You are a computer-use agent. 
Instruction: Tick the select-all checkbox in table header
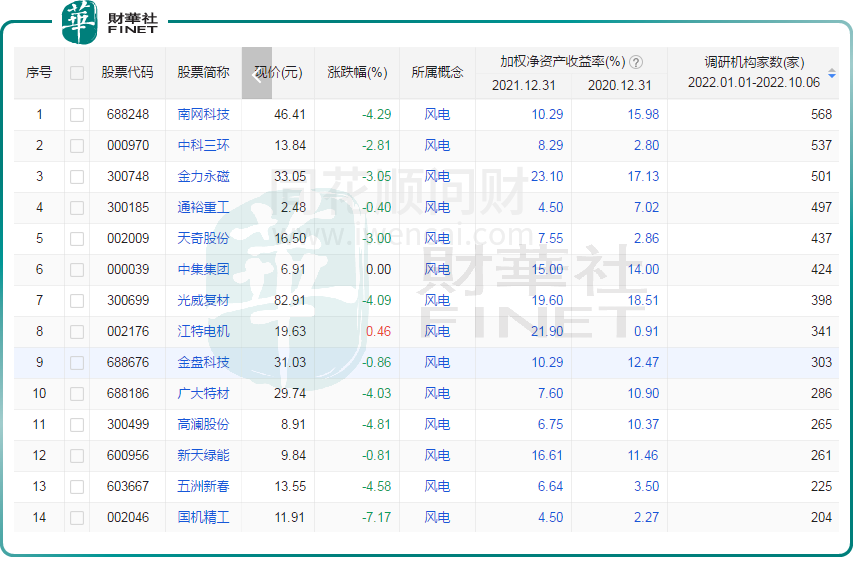click(77, 73)
